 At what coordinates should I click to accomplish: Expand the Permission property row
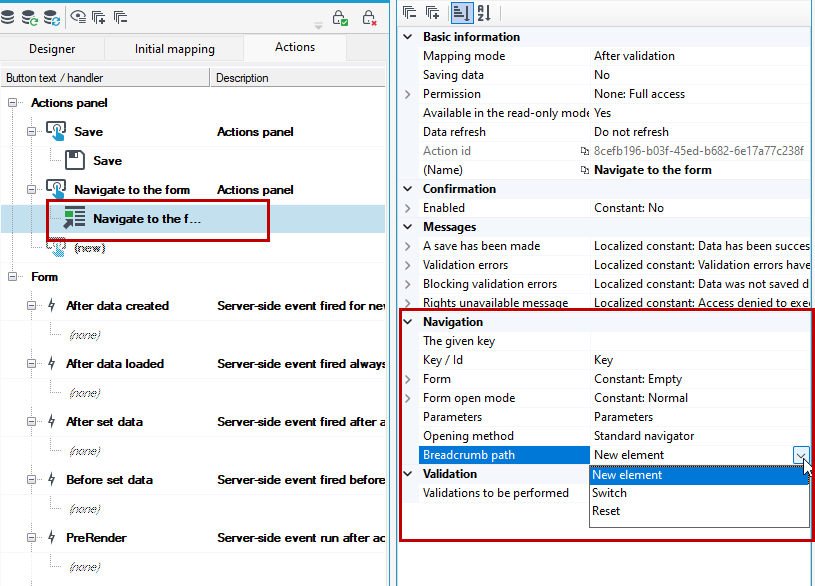tap(408, 94)
